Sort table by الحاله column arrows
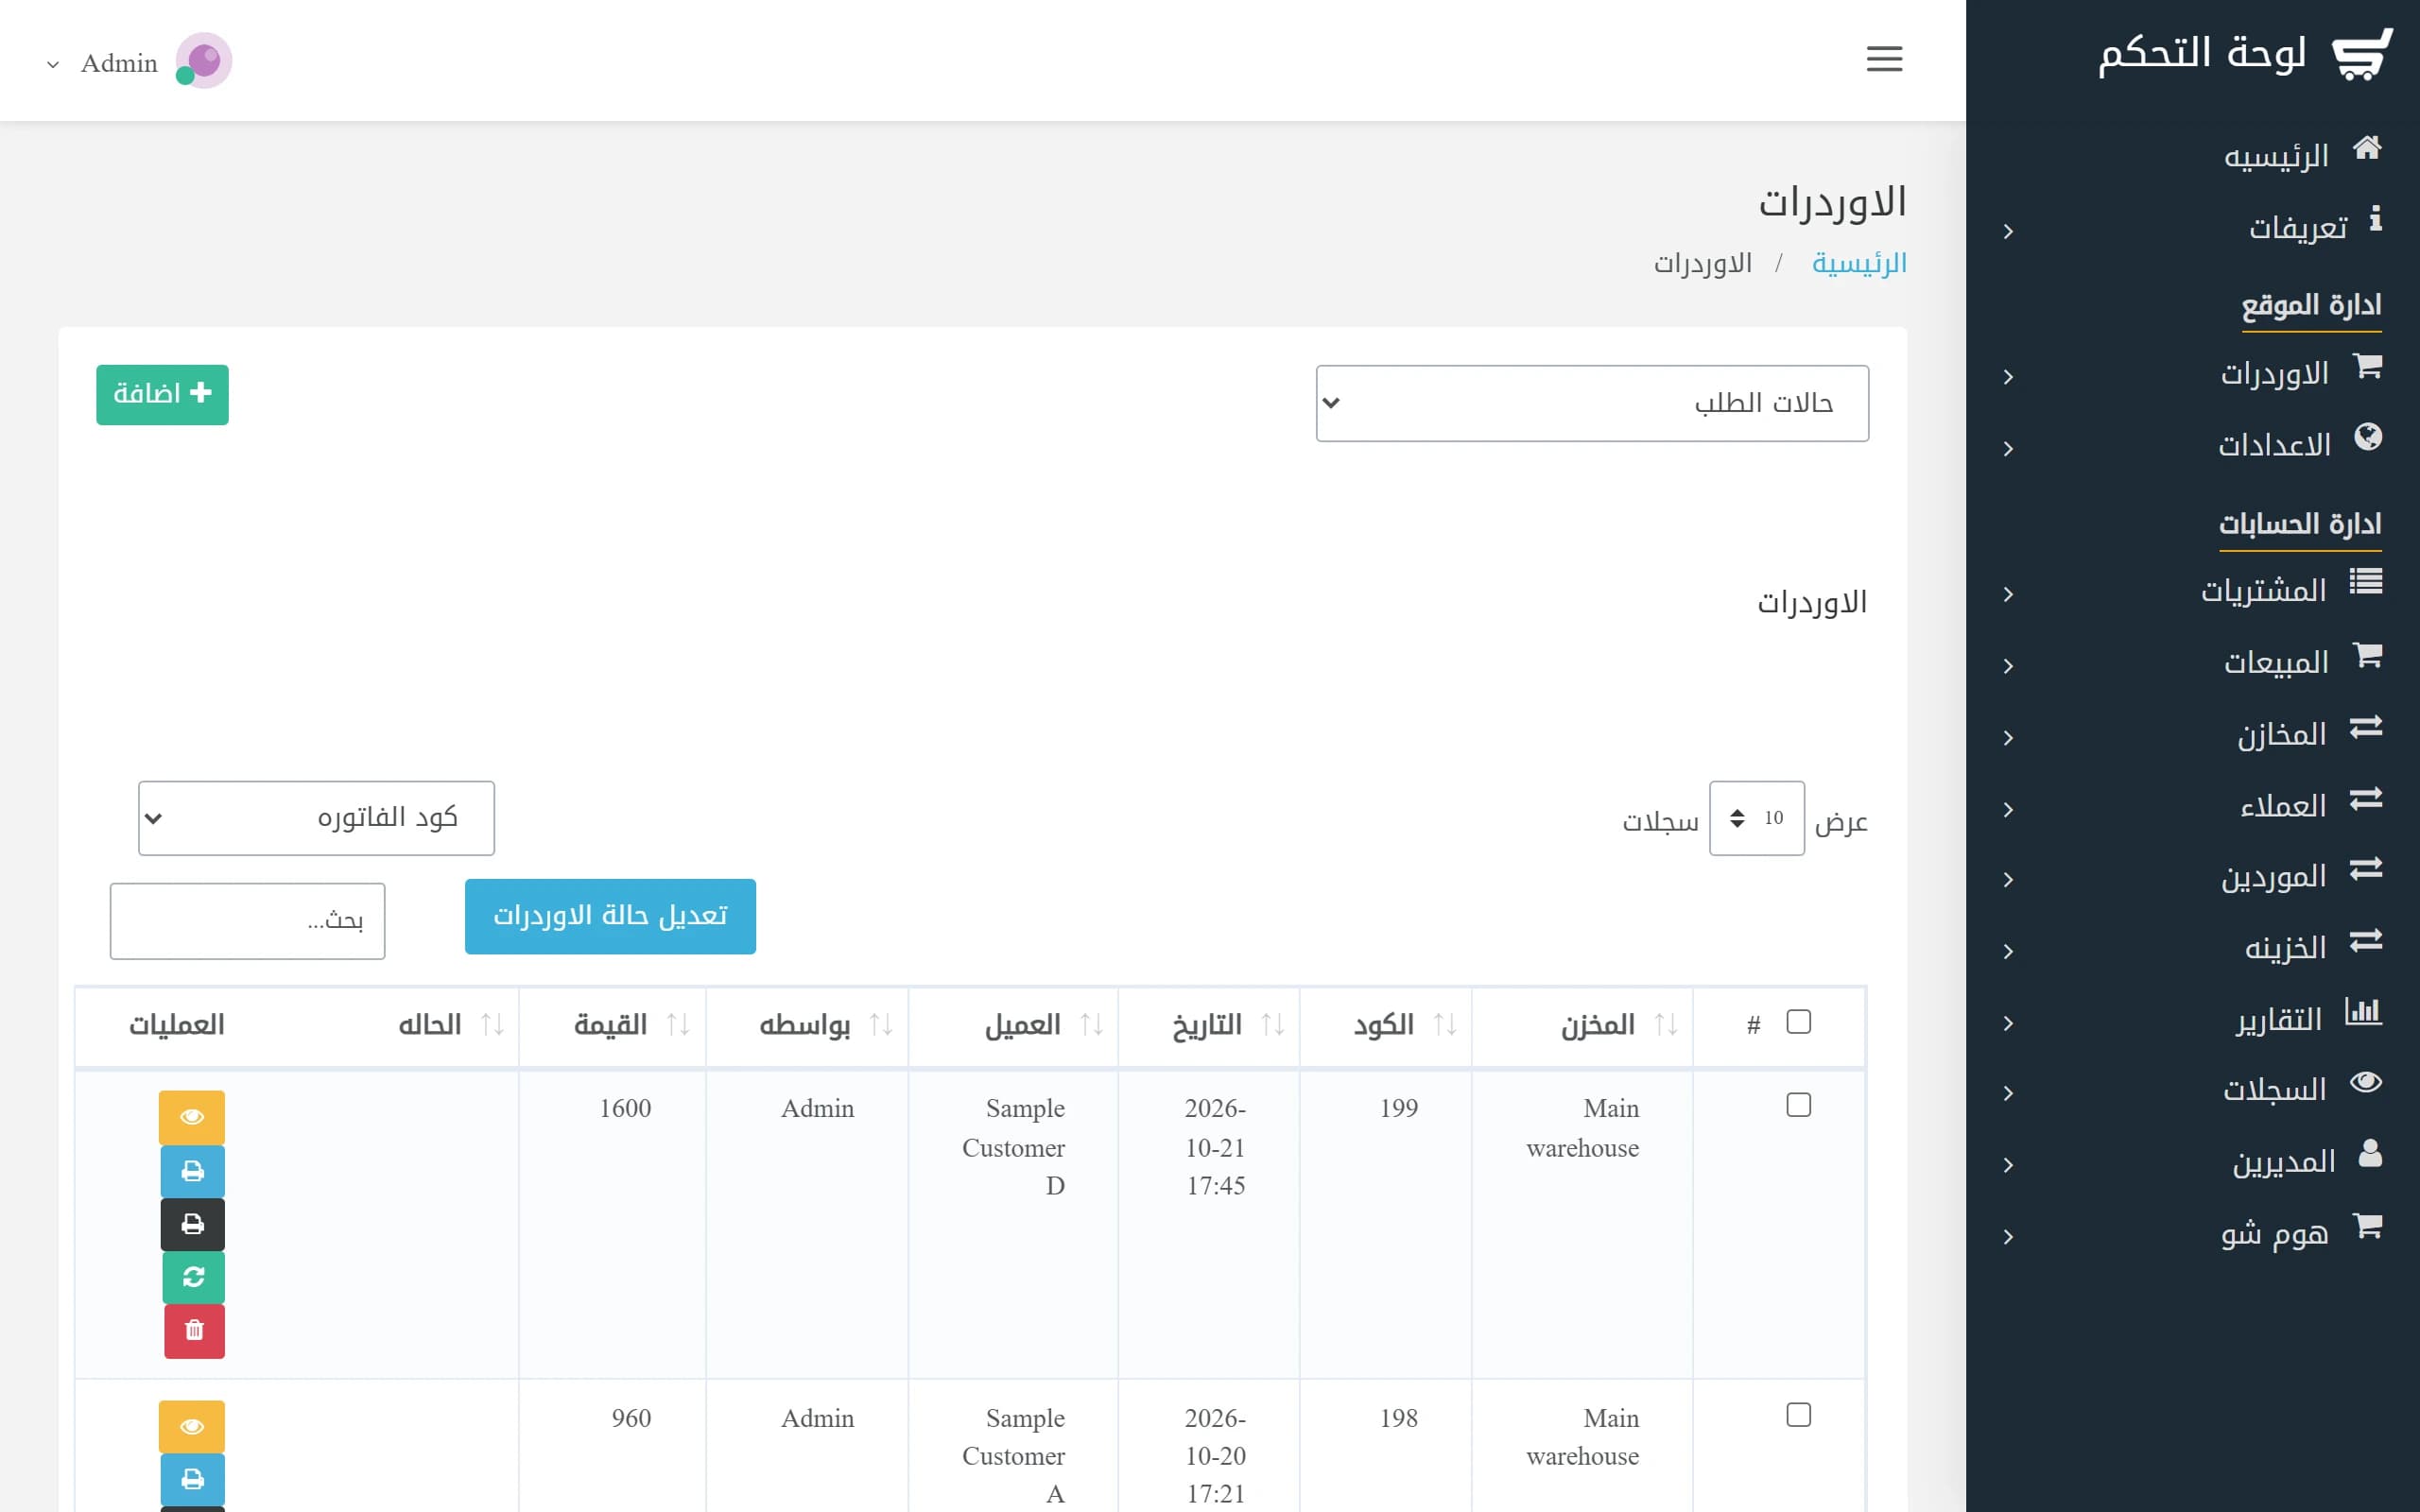Screen dimensions: 2420x1512 point(492,1025)
